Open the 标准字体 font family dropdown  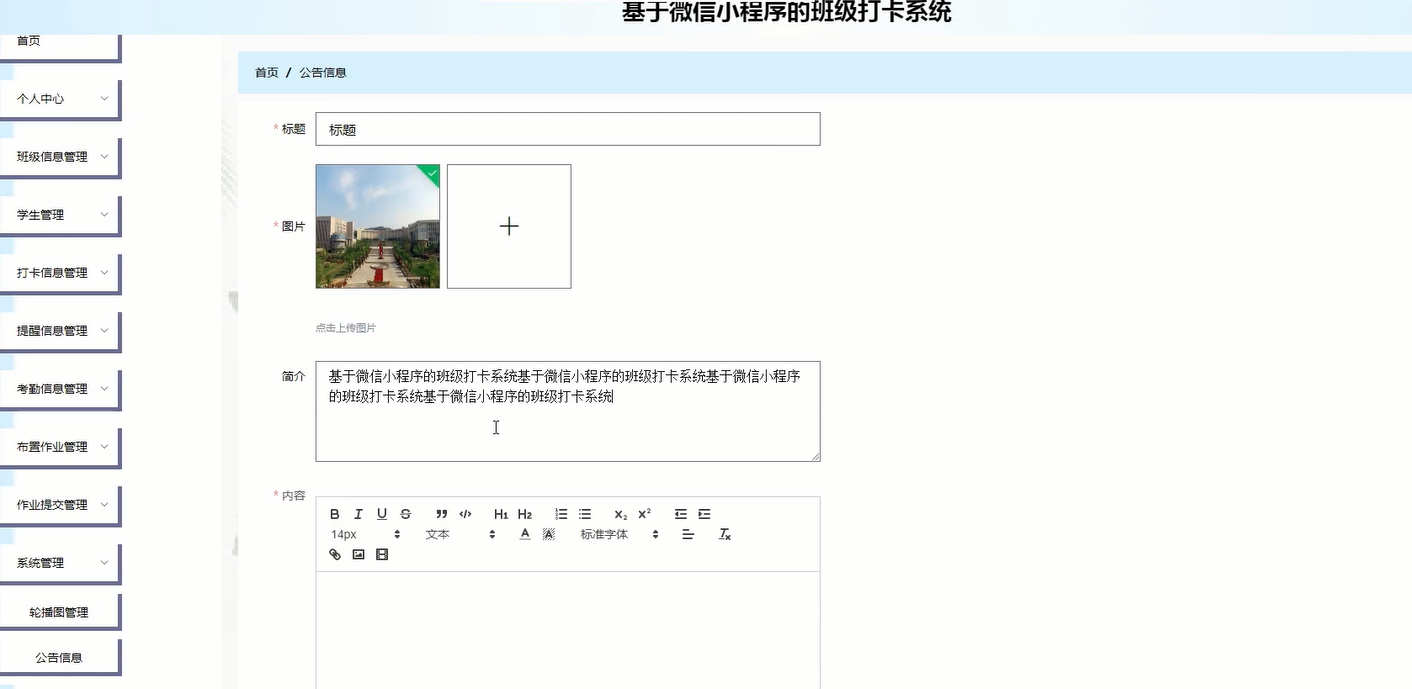point(620,534)
